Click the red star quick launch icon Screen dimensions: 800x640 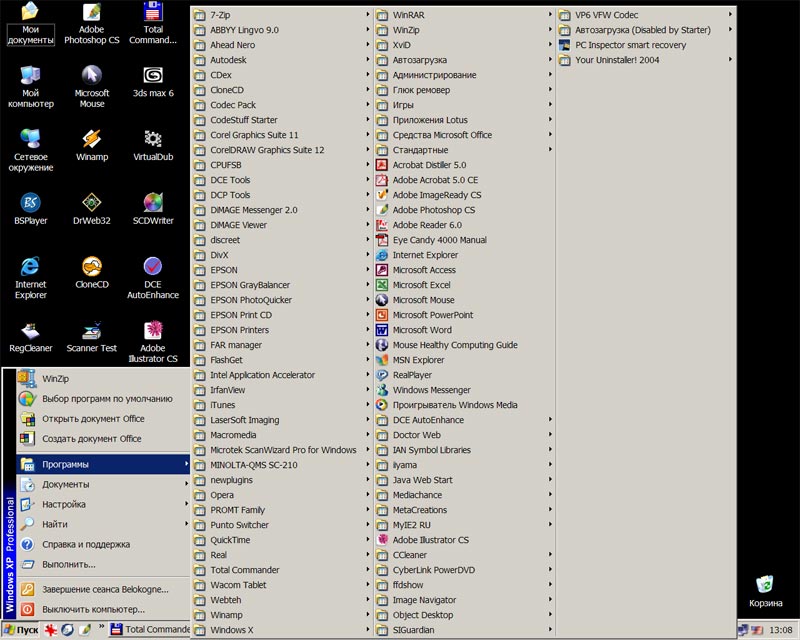[51, 630]
